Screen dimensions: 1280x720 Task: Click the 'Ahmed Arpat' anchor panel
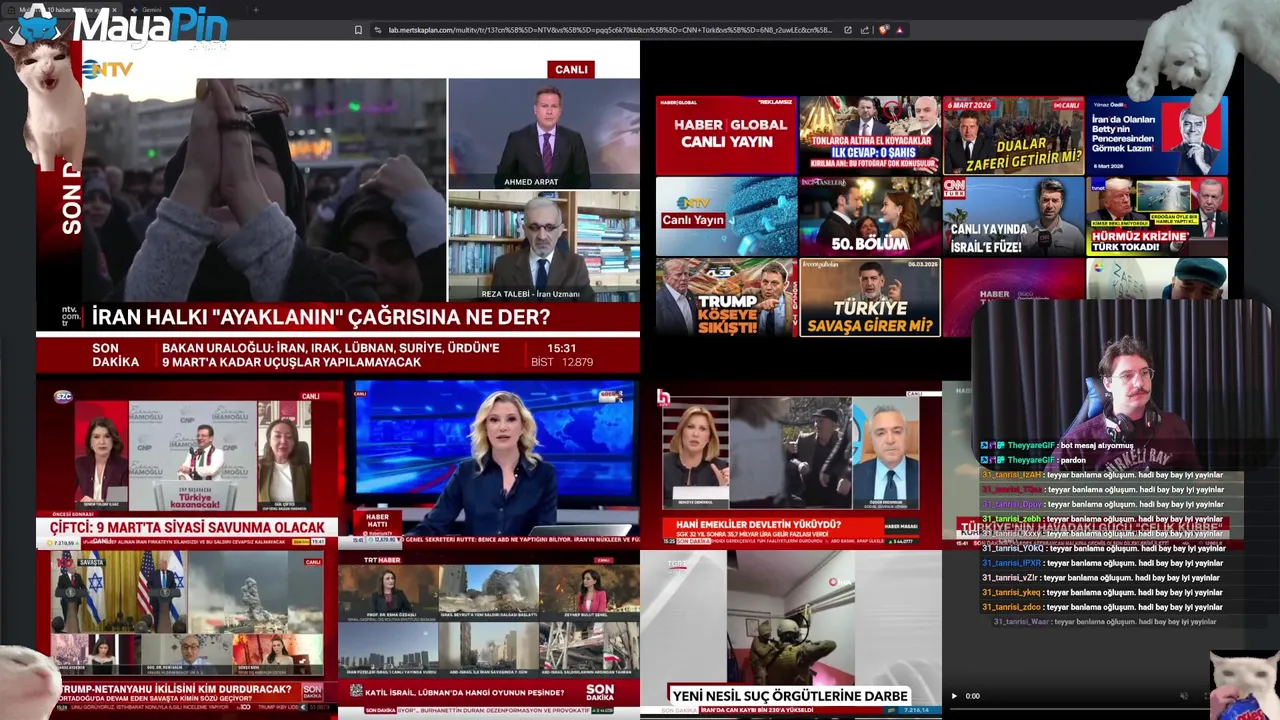click(544, 134)
